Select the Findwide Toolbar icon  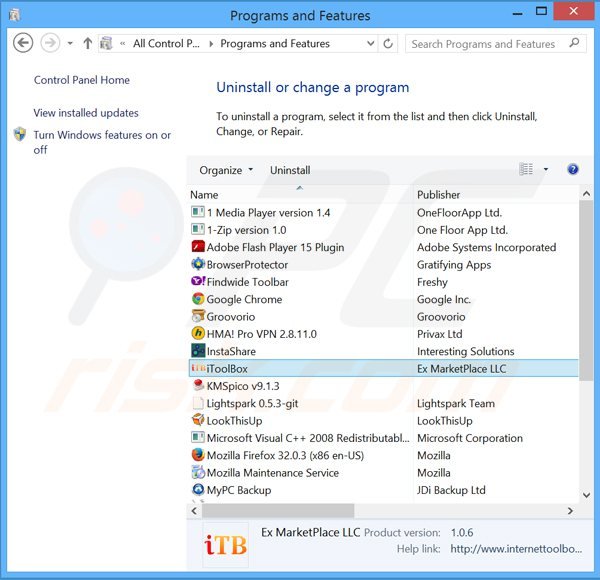coord(198,281)
